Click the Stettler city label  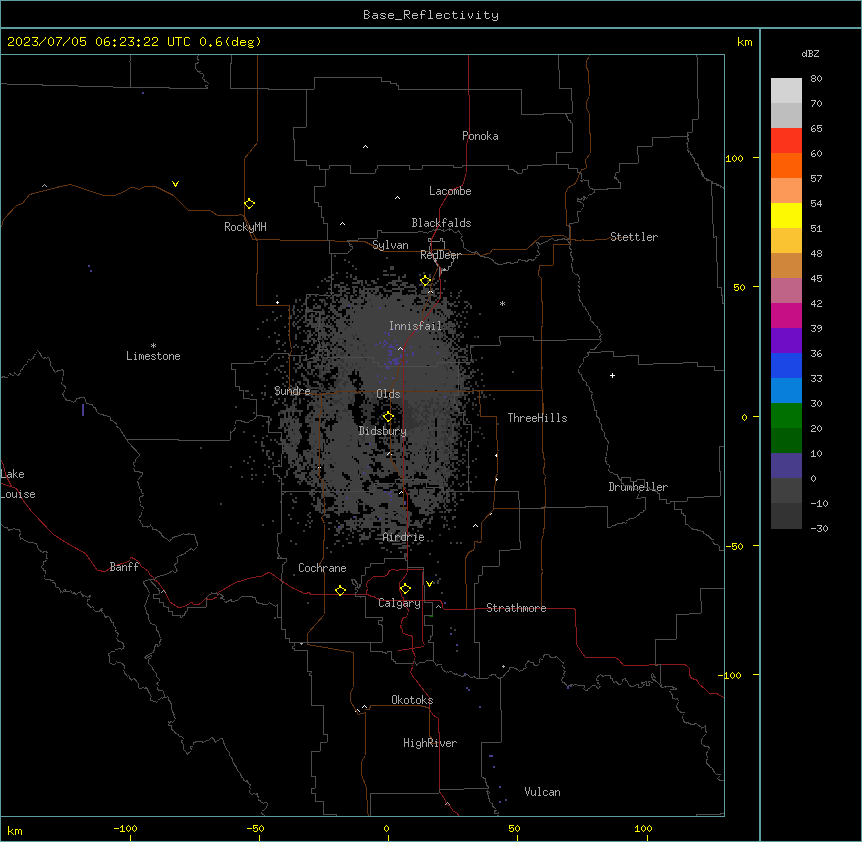tap(633, 237)
